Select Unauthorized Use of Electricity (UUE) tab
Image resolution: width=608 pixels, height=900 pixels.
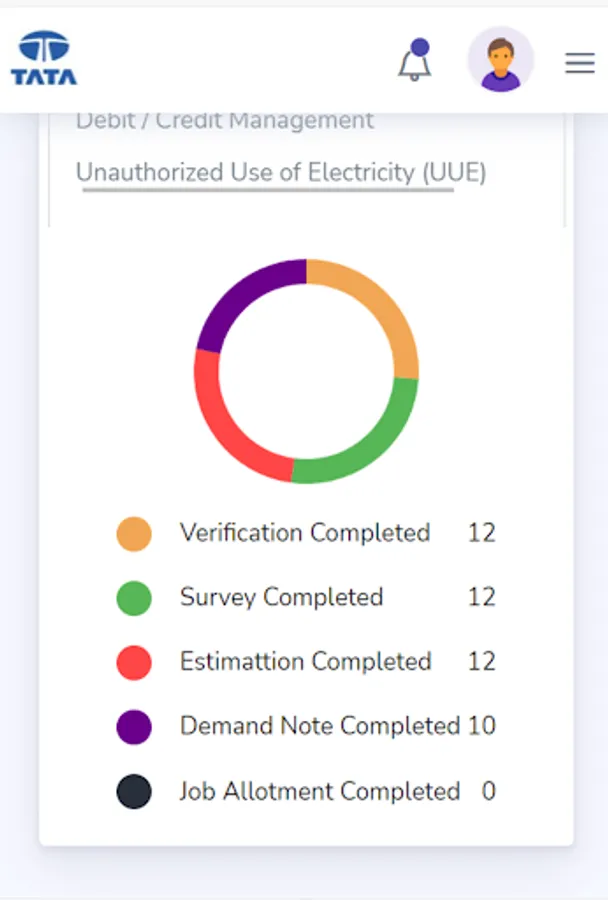281,172
